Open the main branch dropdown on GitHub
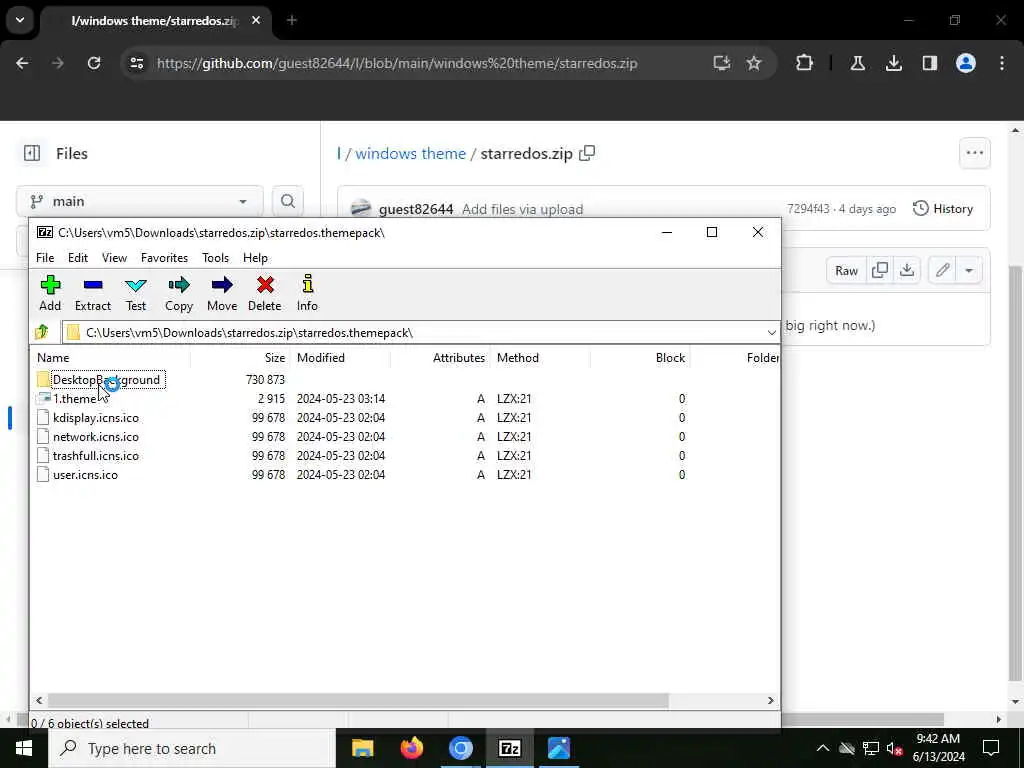 pyautogui.click(x=140, y=201)
